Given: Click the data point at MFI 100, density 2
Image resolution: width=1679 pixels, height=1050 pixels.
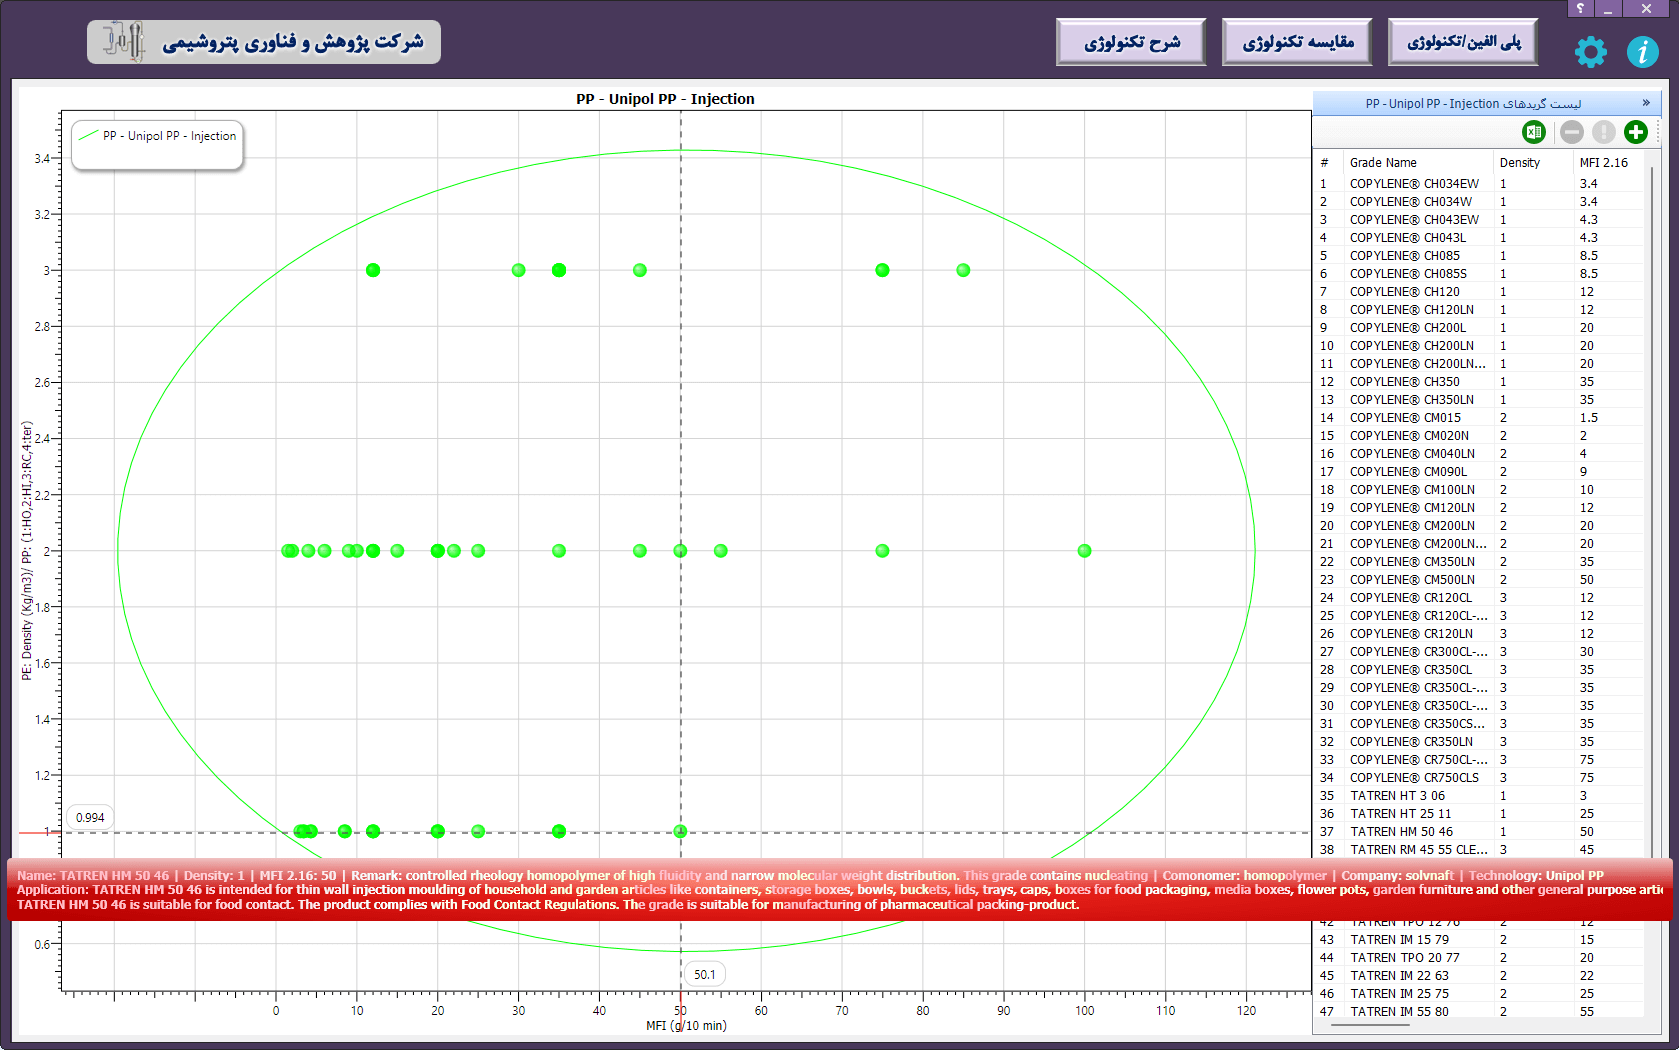Looking at the screenshot, I should [x=1084, y=551].
